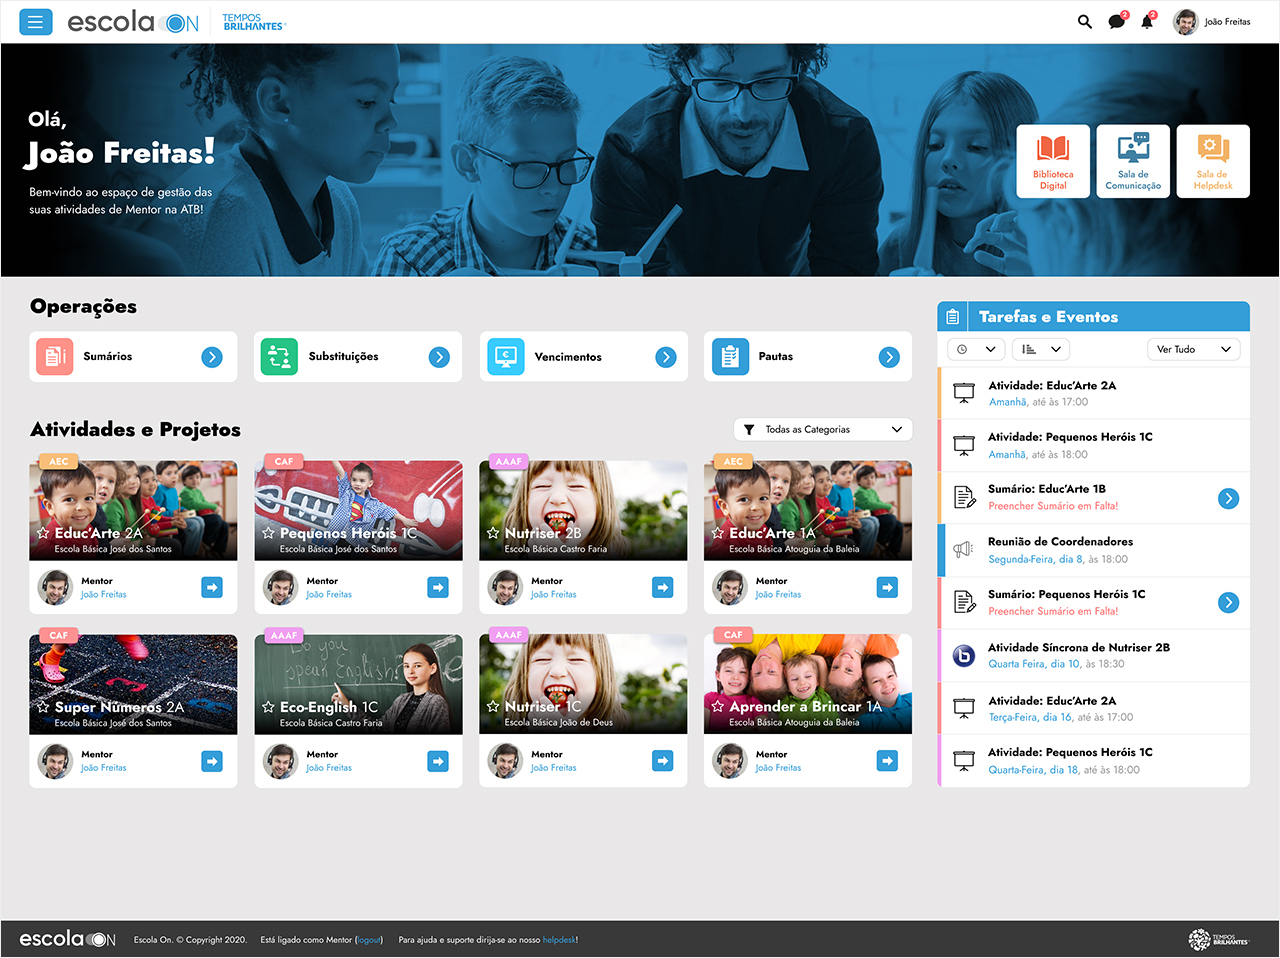Image resolution: width=1280 pixels, height=958 pixels.
Task: Click the Sumários operation icon
Action: tap(55, 357)
